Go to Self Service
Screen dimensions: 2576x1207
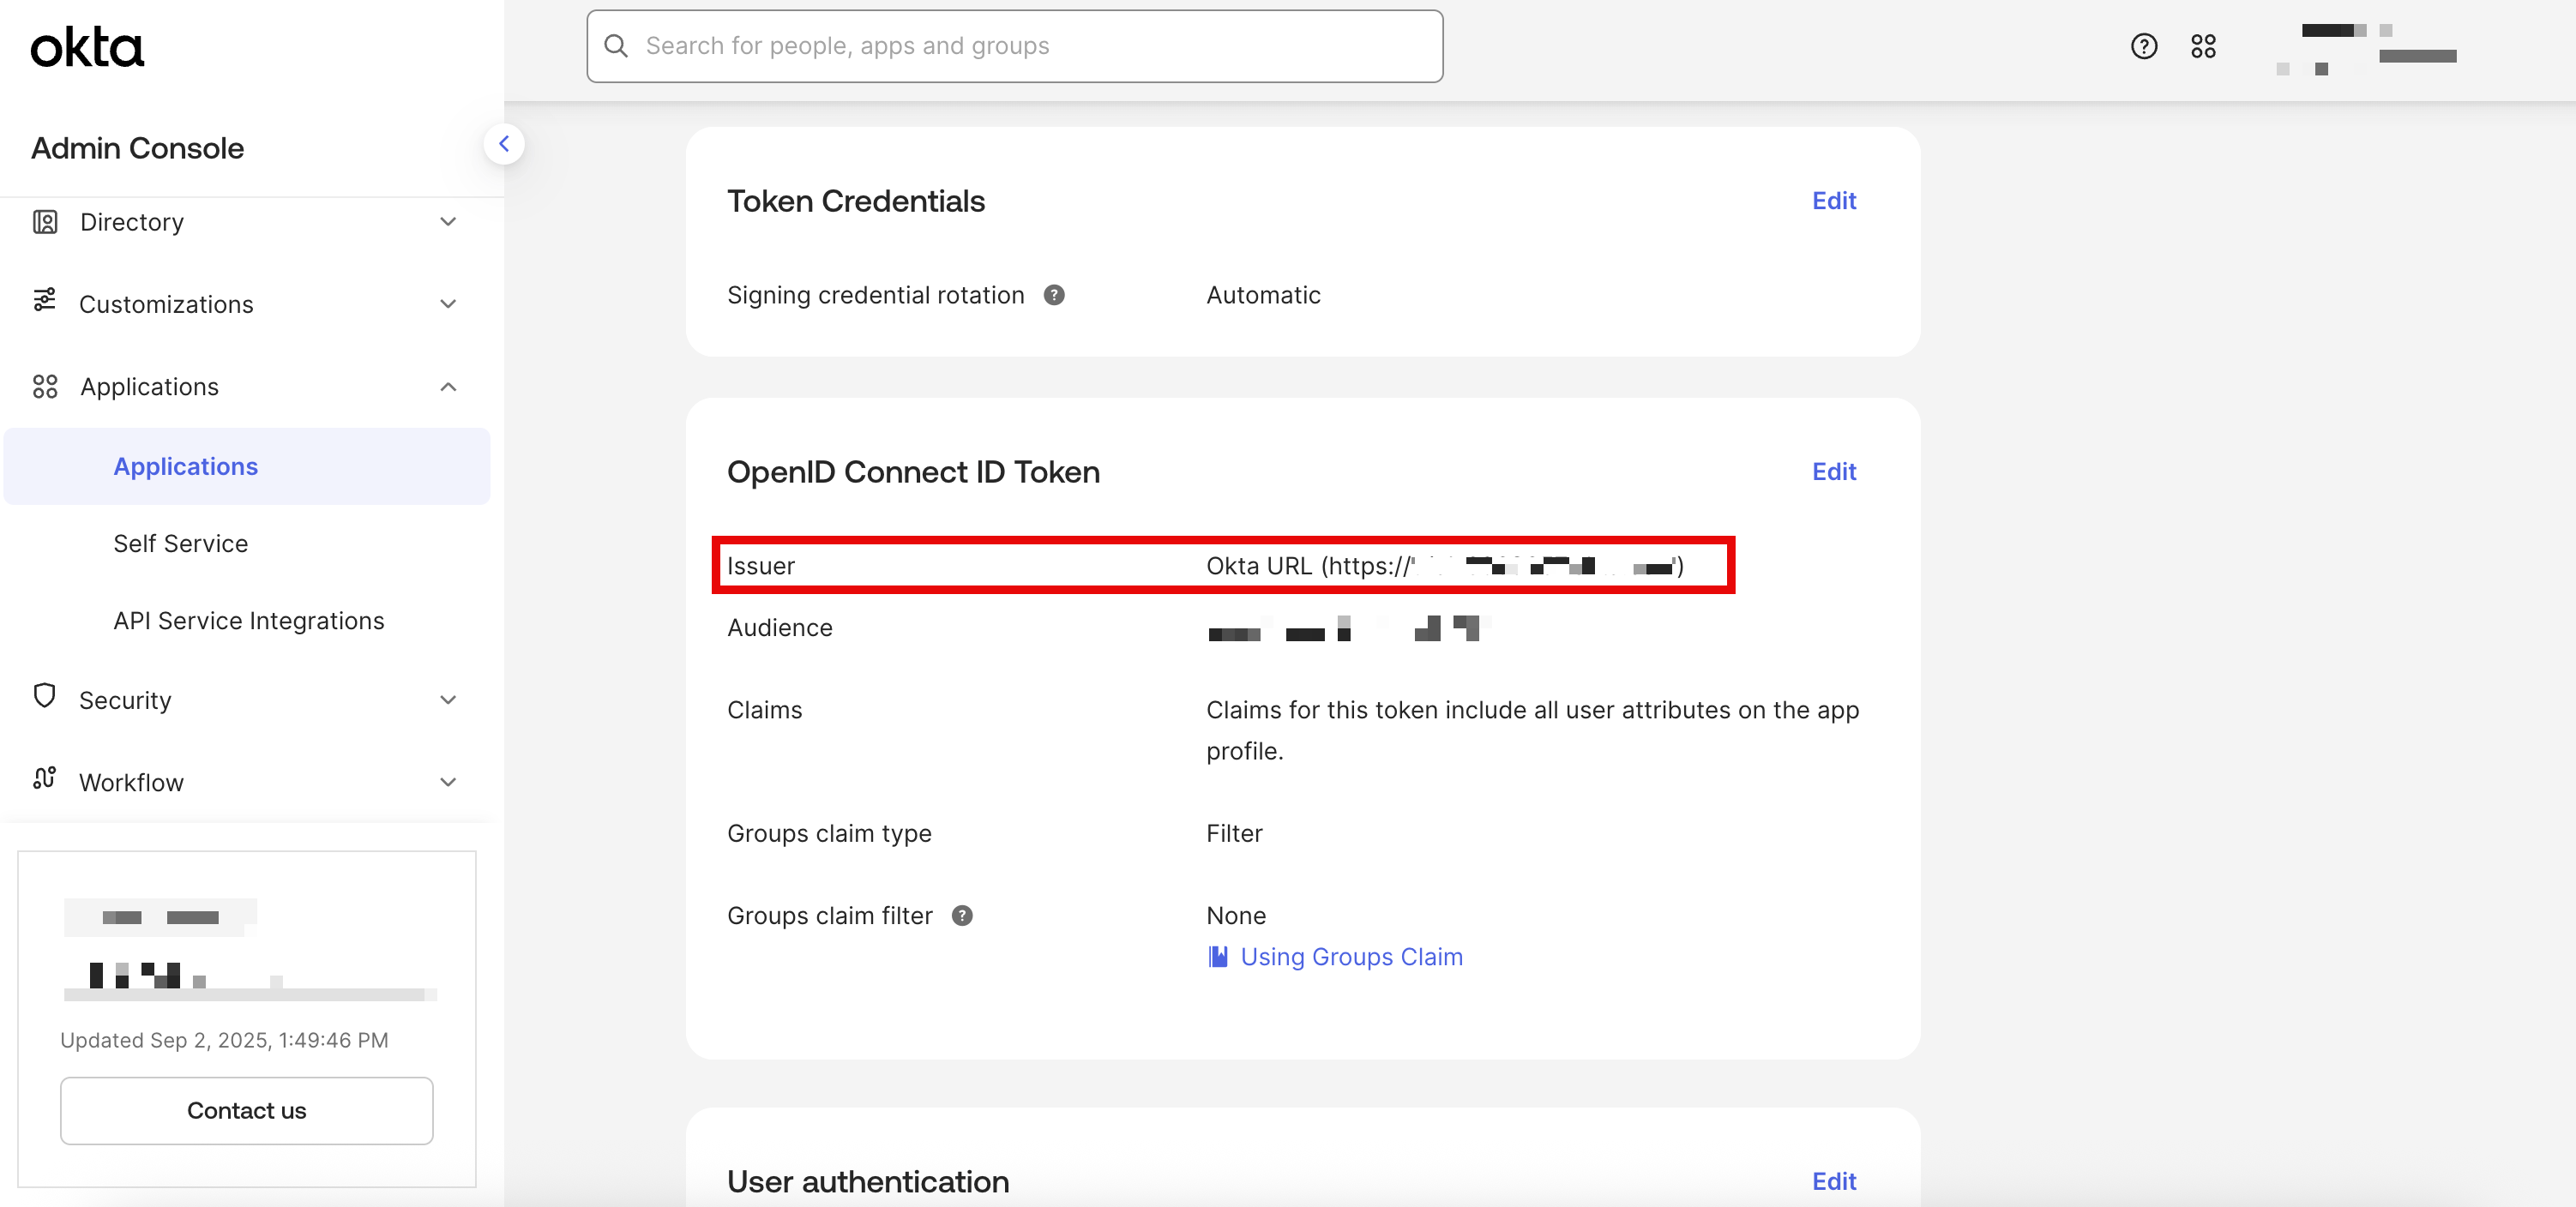point(180,543)
